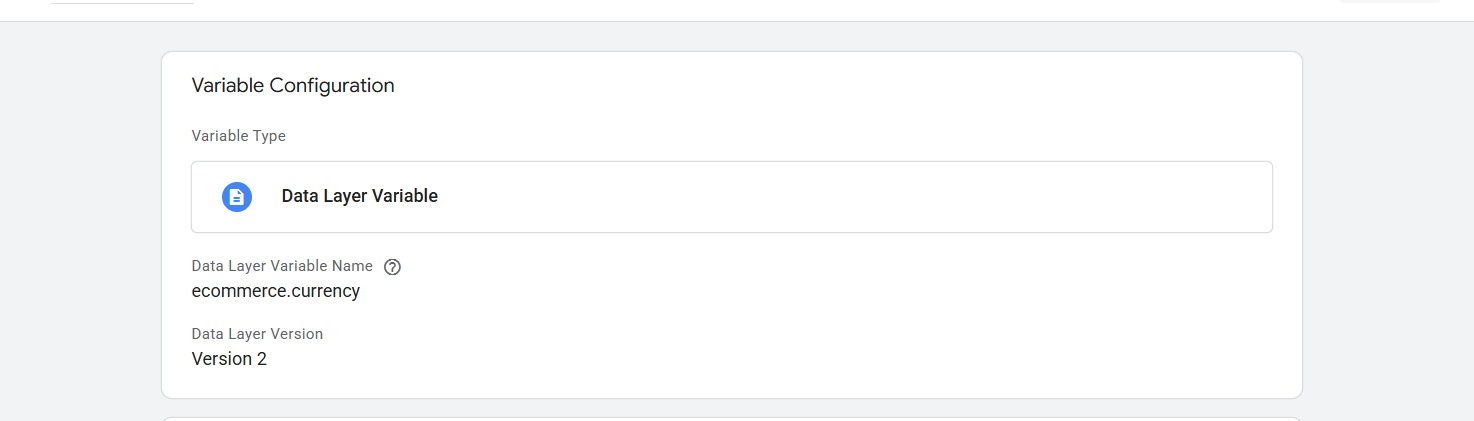Click gray background left of configuration card
Viewport: 1474px width, 421px height.
tap(80, 220)
